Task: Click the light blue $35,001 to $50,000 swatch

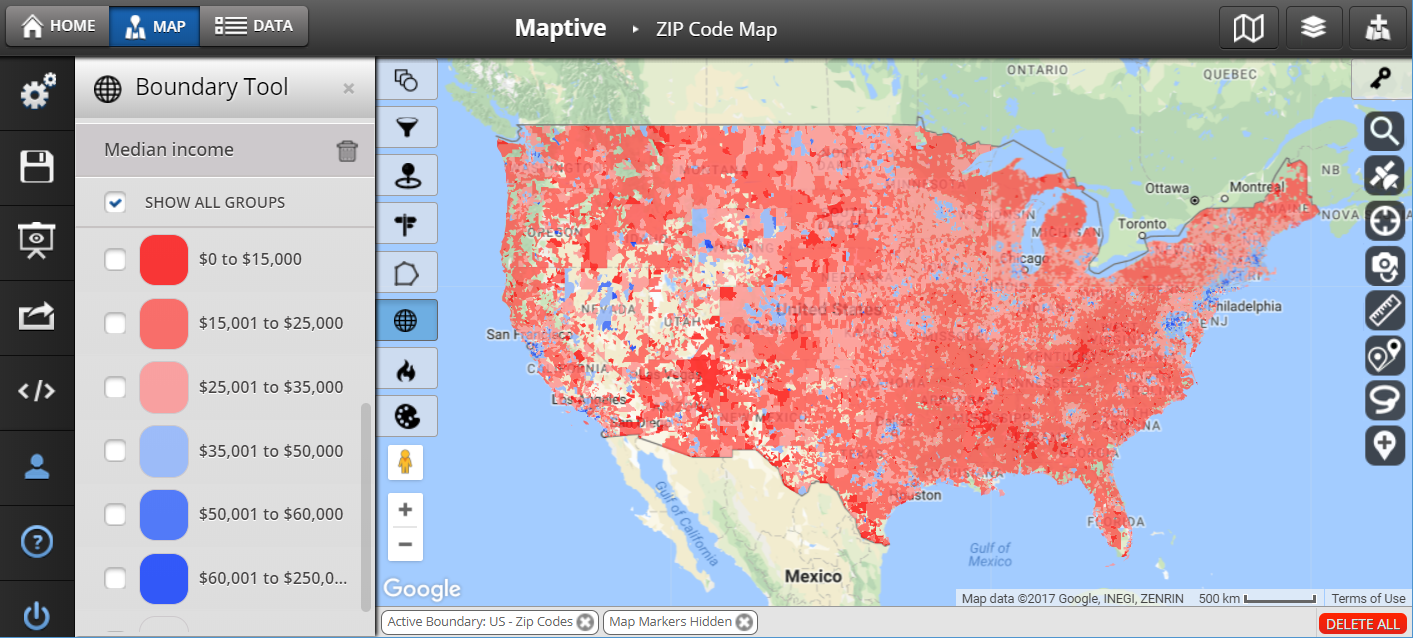Action: pos(164,451)
